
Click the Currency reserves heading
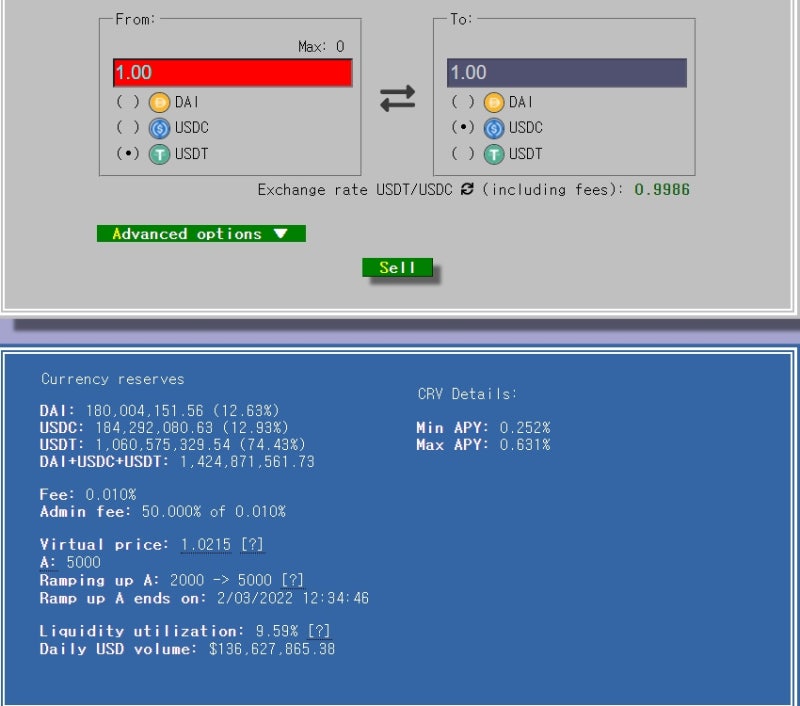pos(113,379)
